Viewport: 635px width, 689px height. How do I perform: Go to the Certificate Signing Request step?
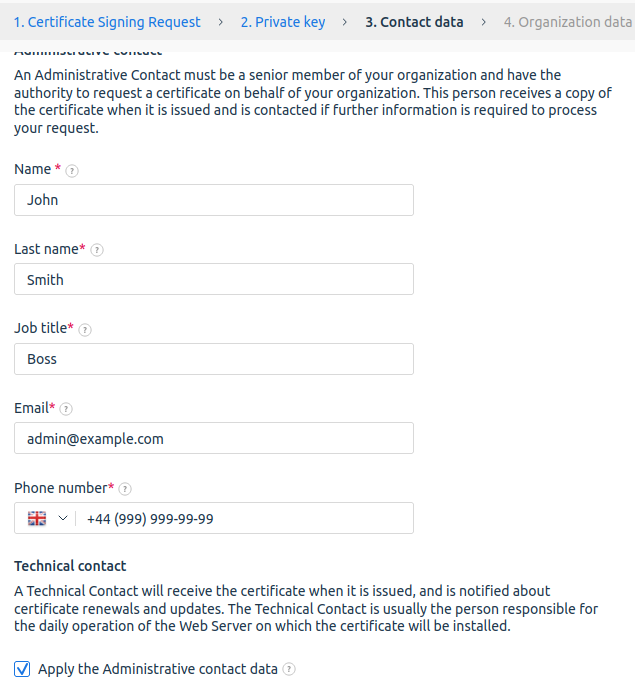coord(107,22)
